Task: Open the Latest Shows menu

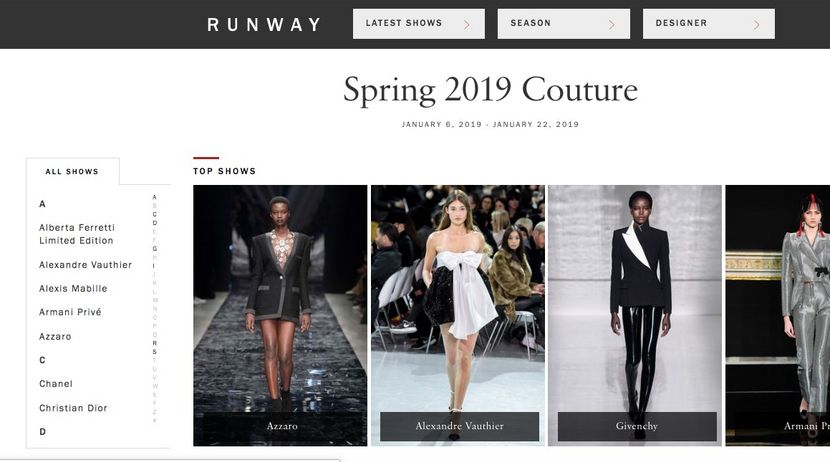Action: (419, 23)
